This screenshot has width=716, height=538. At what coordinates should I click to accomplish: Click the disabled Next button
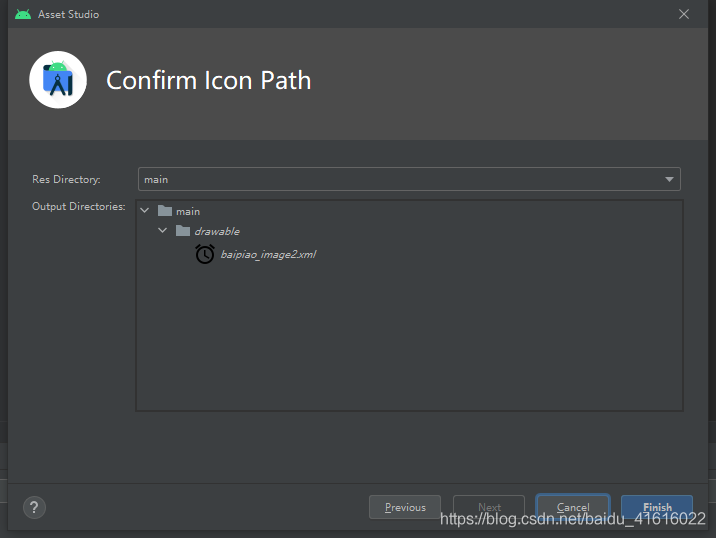489,507
